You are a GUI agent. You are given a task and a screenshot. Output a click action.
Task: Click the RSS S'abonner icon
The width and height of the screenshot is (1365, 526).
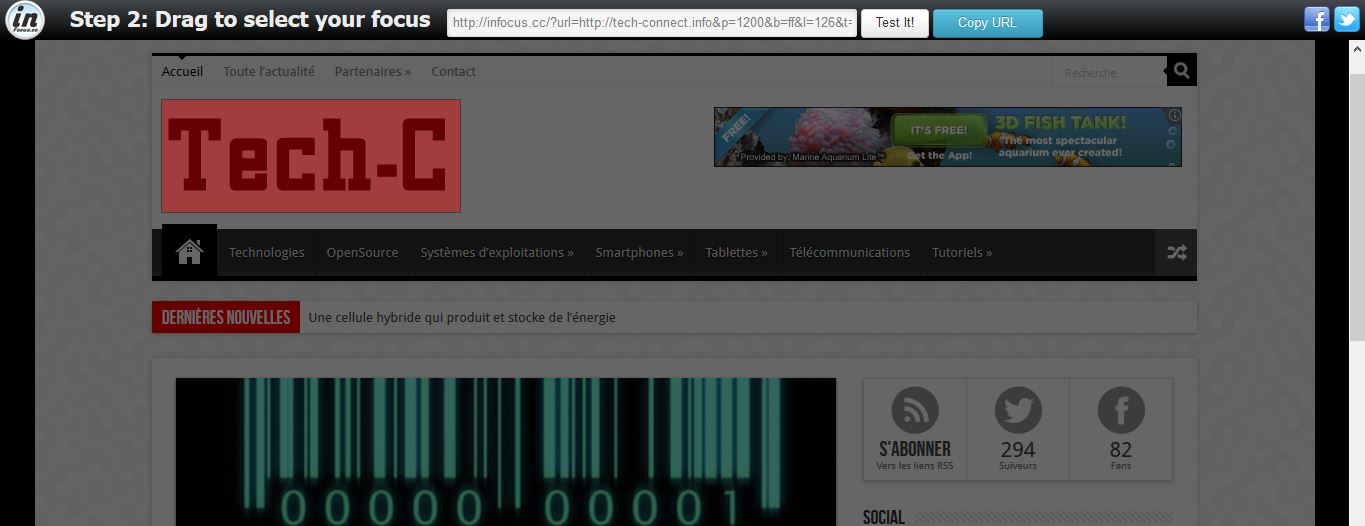point(915,411)
